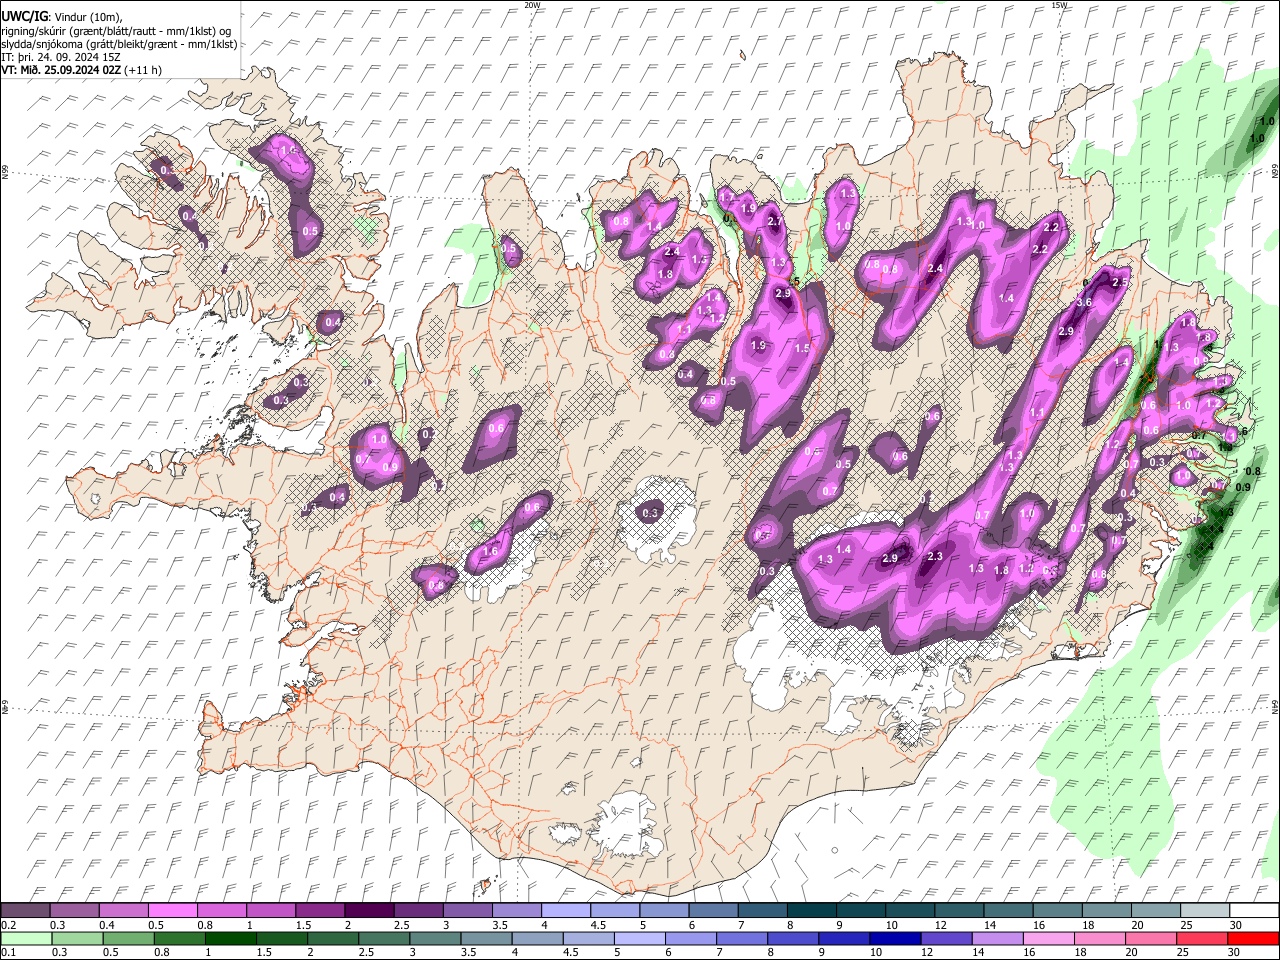
Task: Click the '20W' longitude label
Action: 532,5
